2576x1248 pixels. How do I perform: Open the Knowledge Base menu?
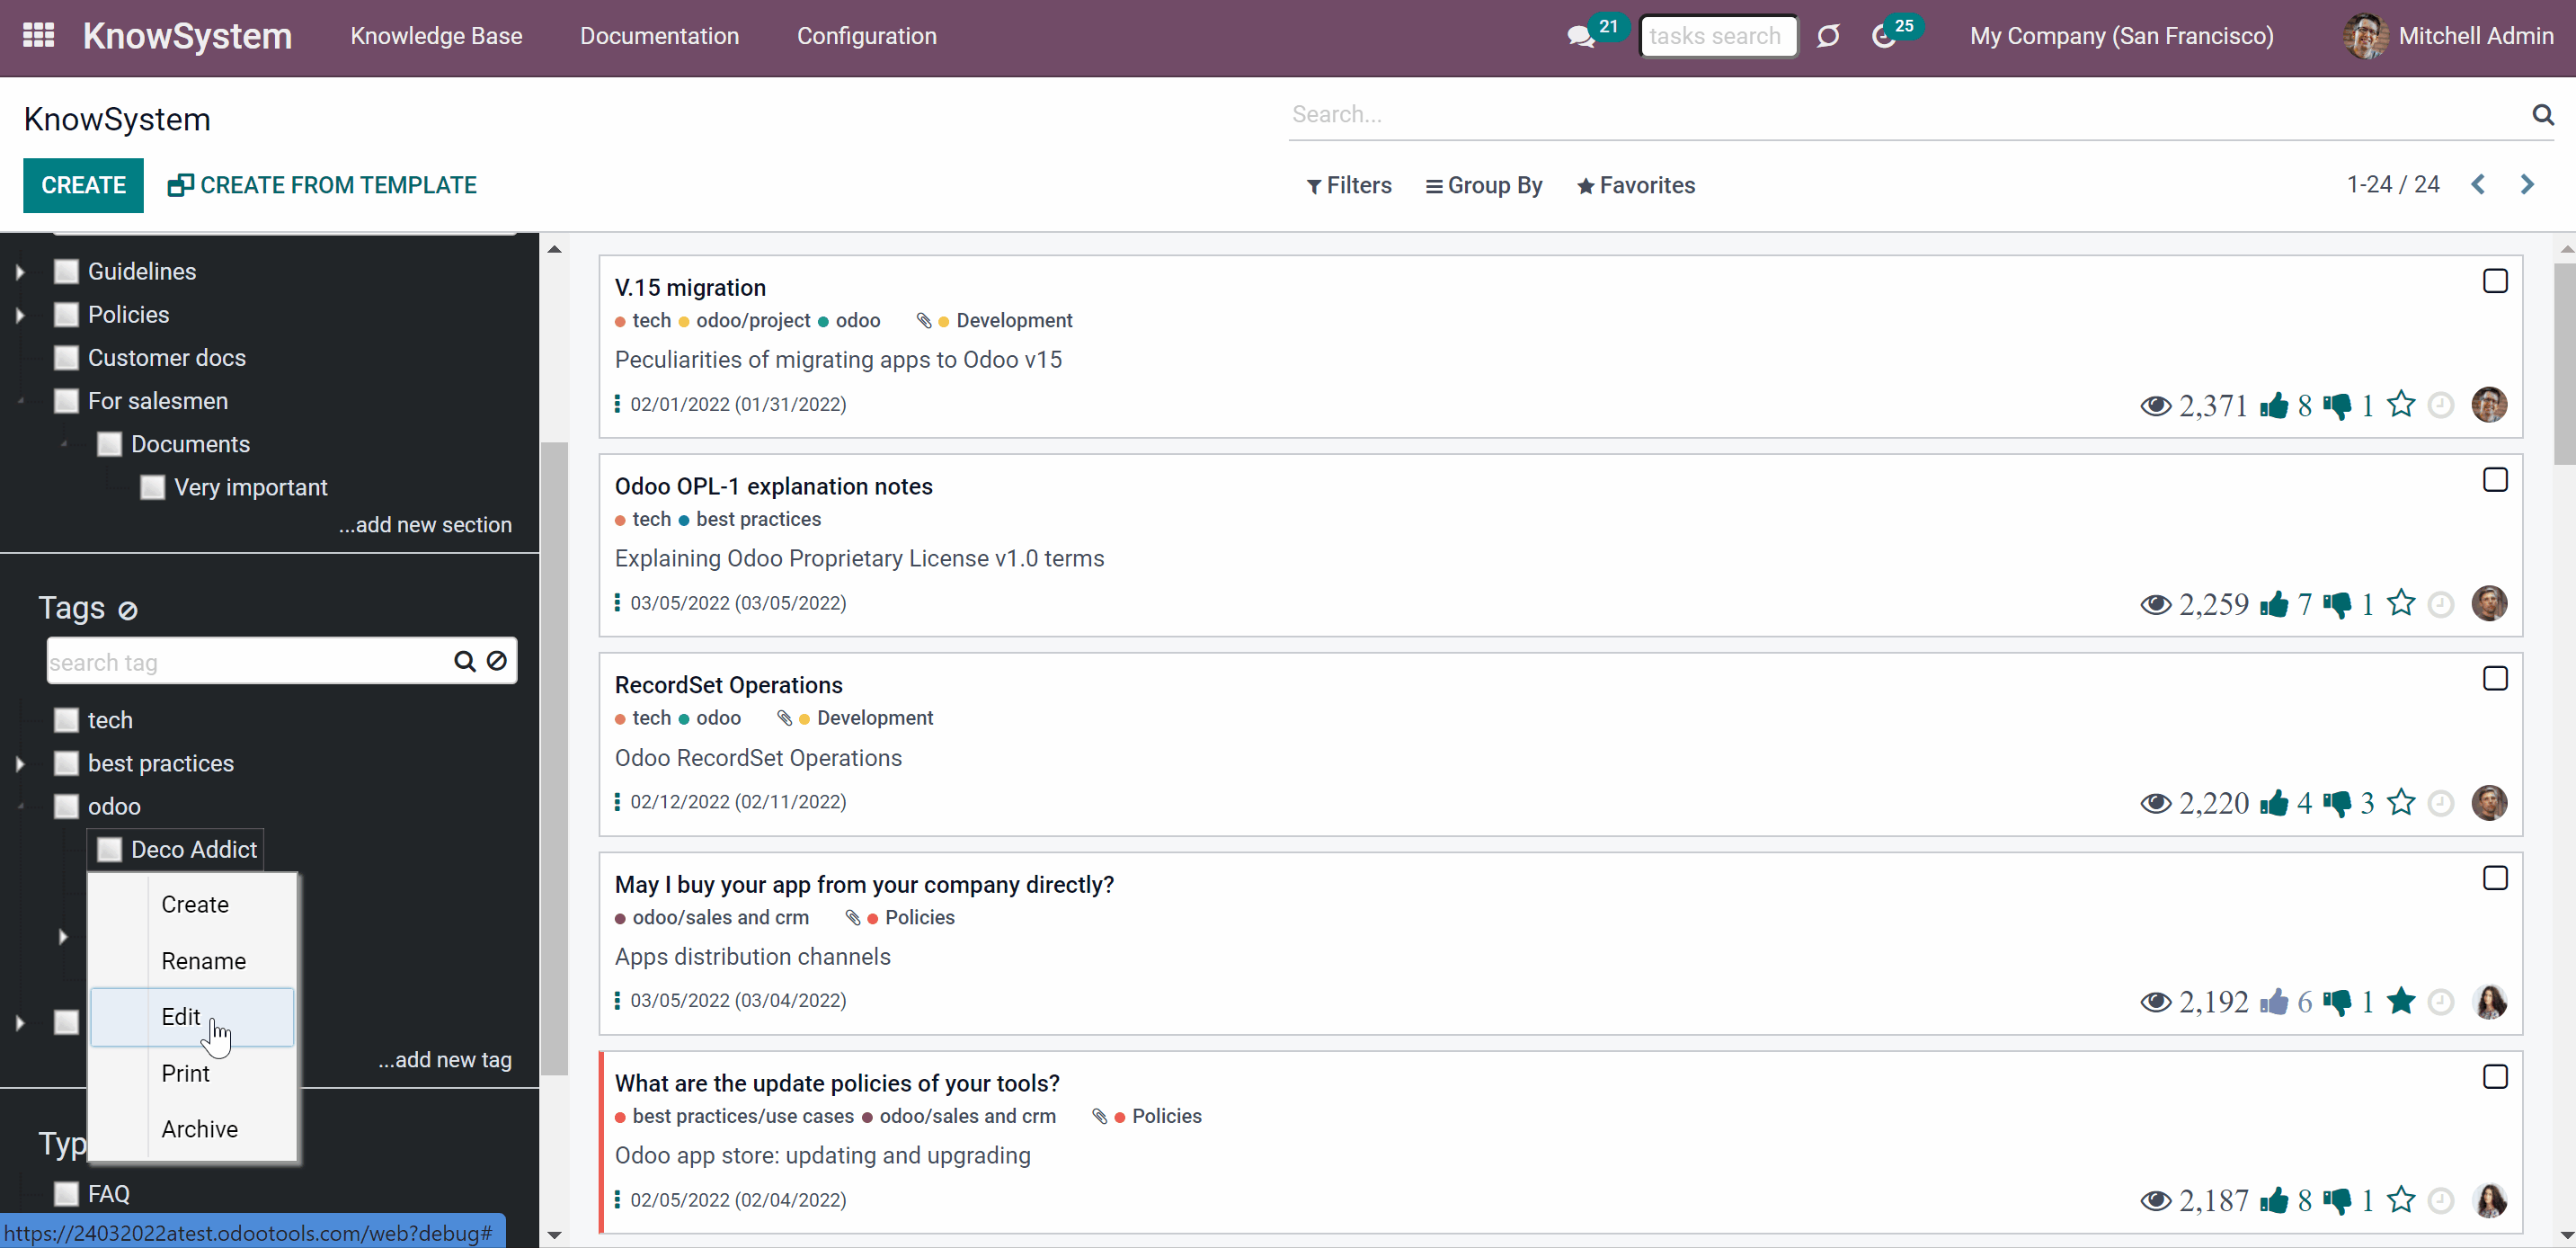pyautogui.click(x=436, y=36)
